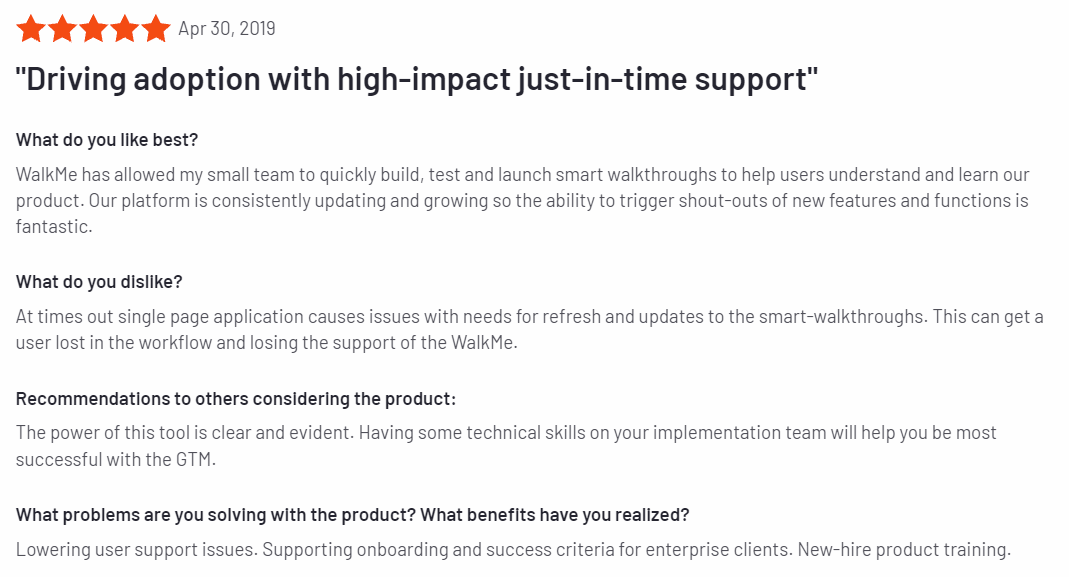The image size is (1069, 577).
Task: Click the 'What problems are you solving' heading
Action: [352, 515]
